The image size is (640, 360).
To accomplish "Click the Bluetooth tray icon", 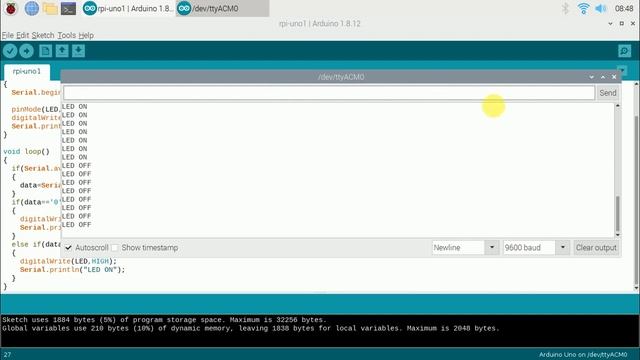I will click(x=565, y=8).
